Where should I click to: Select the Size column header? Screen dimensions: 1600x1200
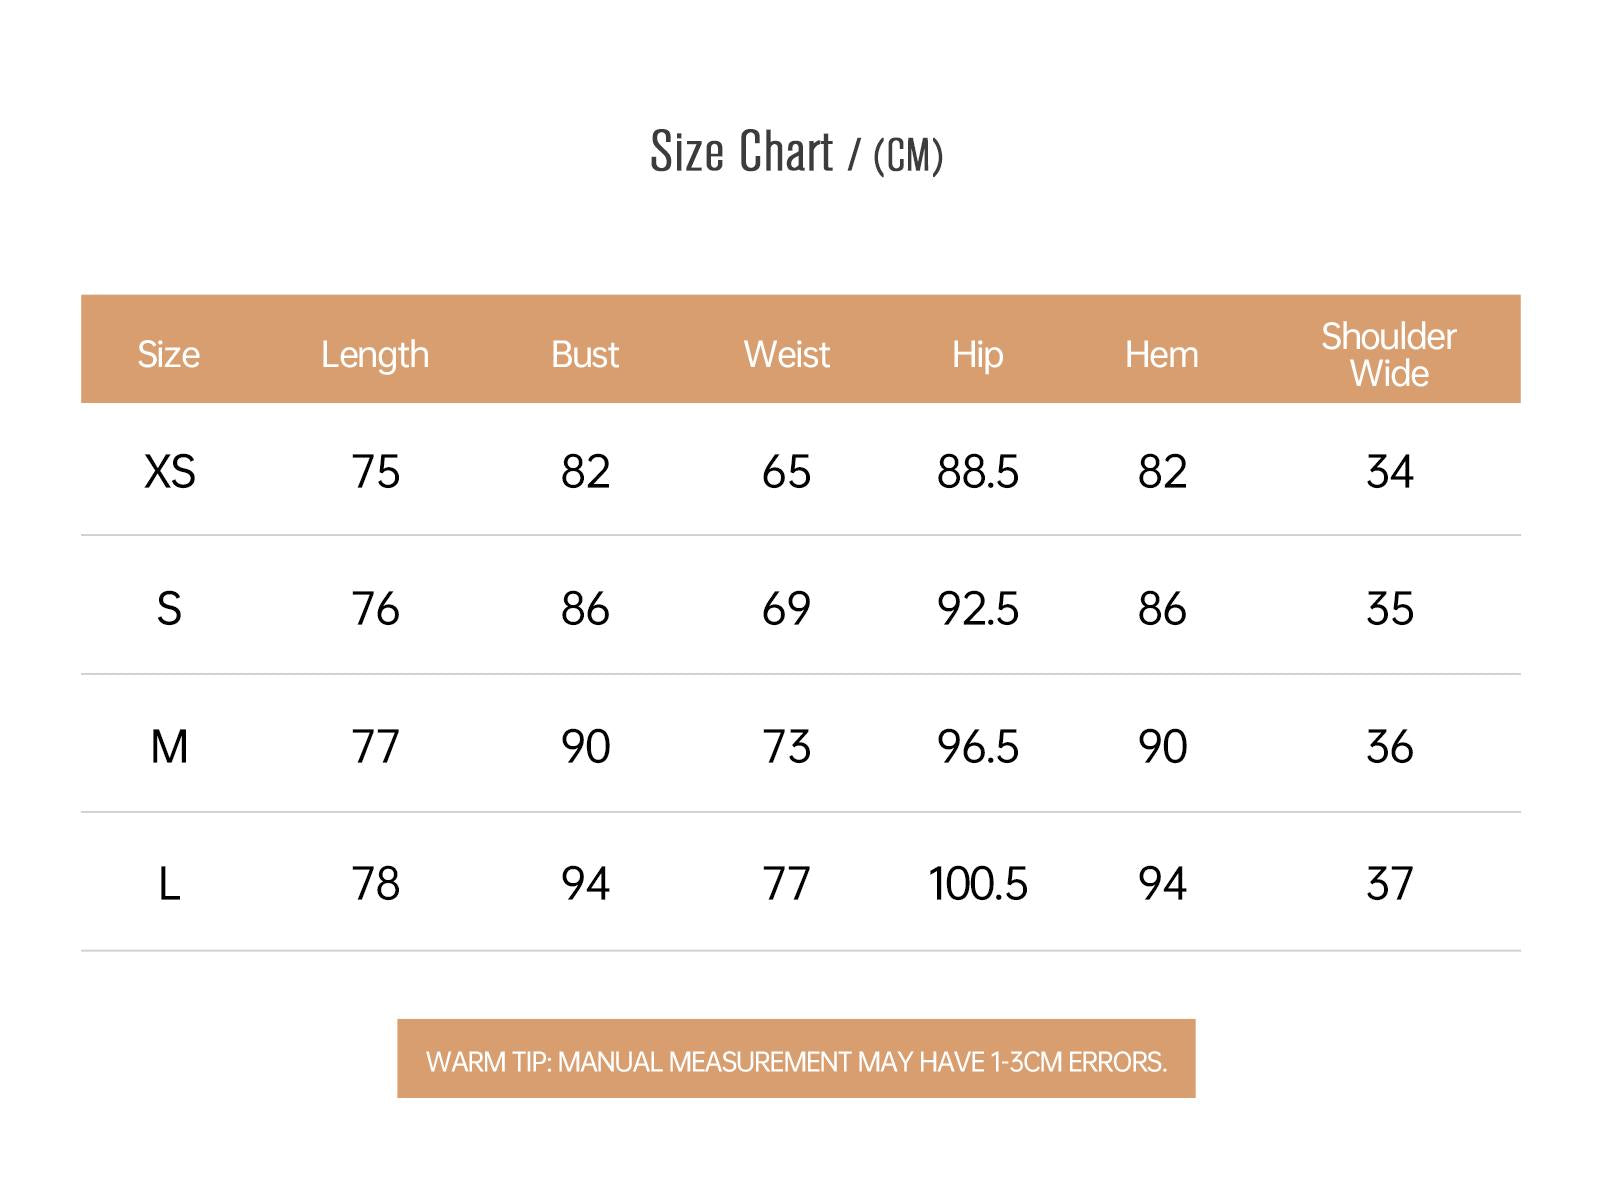tap(168, 355)
